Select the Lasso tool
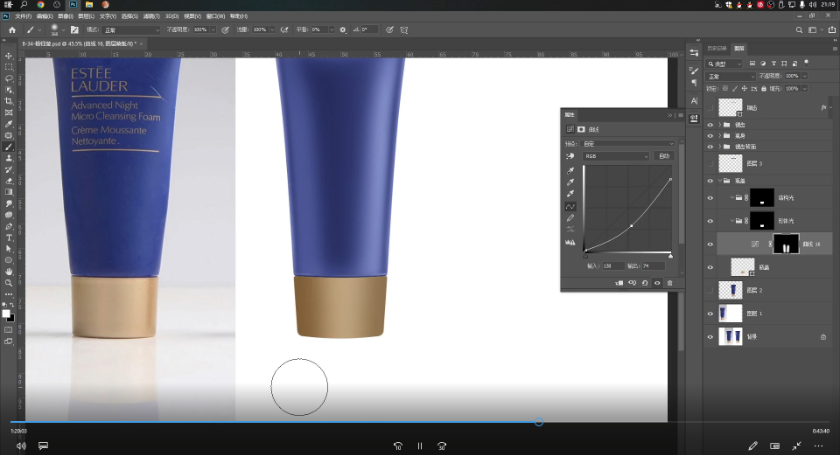Viewport: 840px width, 455px height. pyautogui.click(x=9, y=78)
